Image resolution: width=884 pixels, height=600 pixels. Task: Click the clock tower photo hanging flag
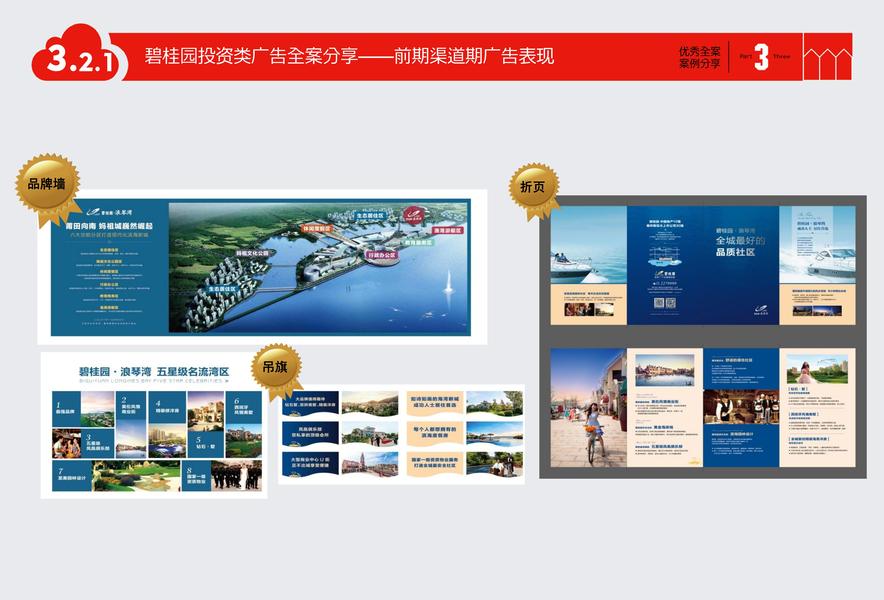(x=370, y=464)
